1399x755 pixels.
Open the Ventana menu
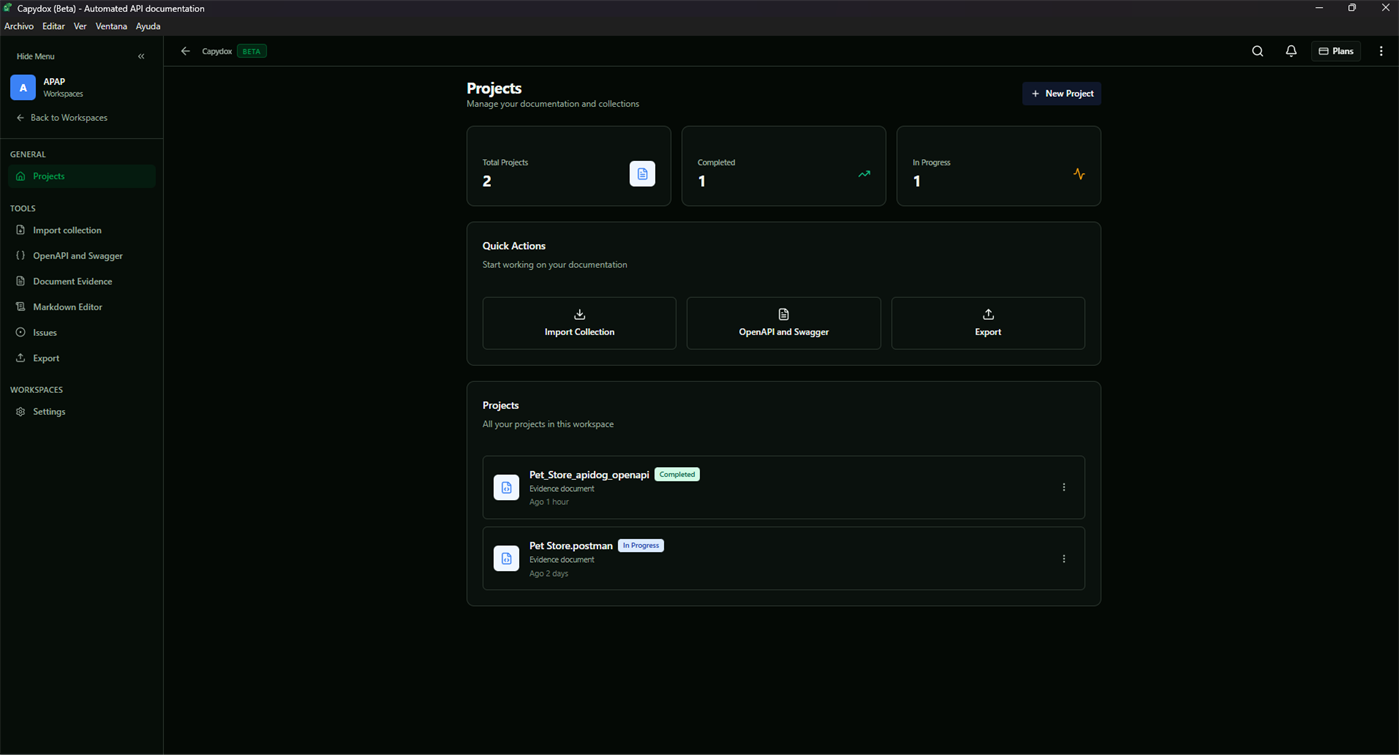click(x=111, y=26)
